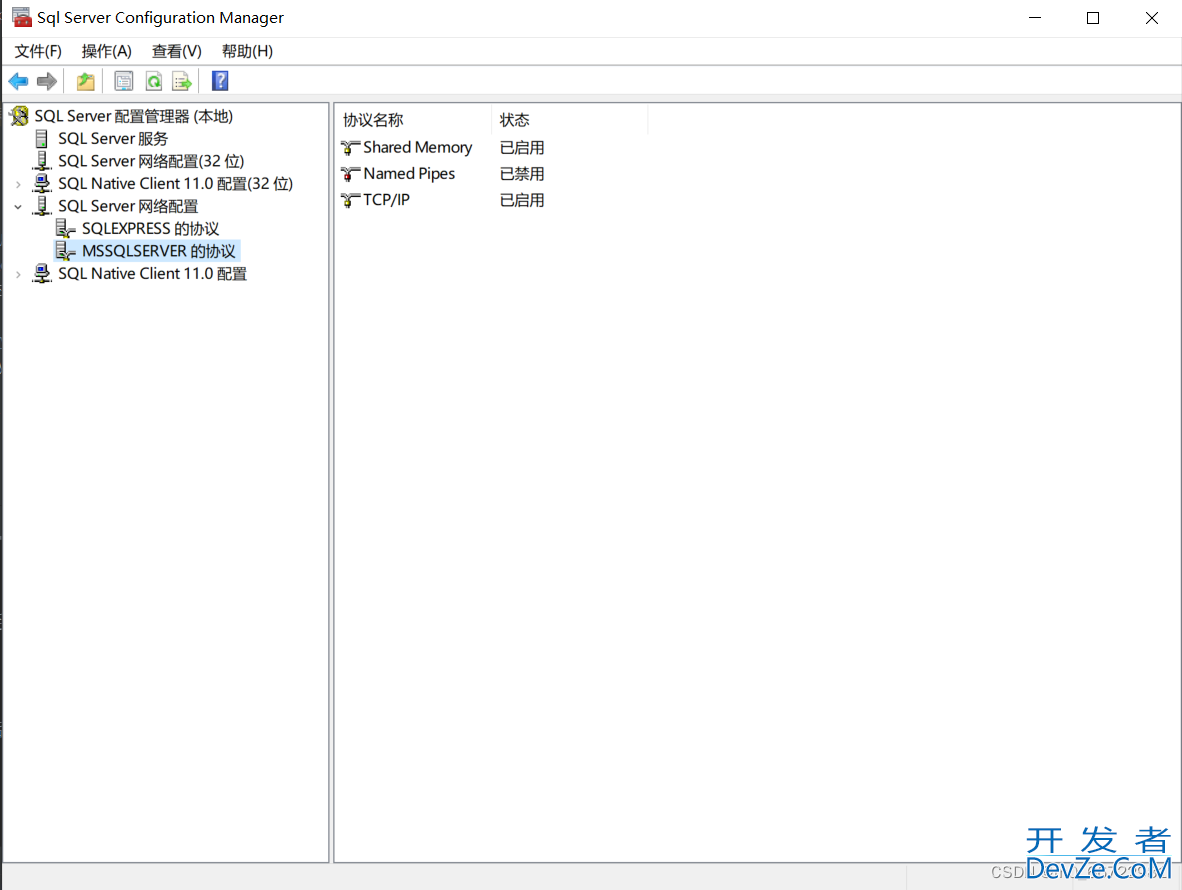Screen dimensions: 1182x890
Task: Open Help with the question mark icon
Action: [220, 81]
